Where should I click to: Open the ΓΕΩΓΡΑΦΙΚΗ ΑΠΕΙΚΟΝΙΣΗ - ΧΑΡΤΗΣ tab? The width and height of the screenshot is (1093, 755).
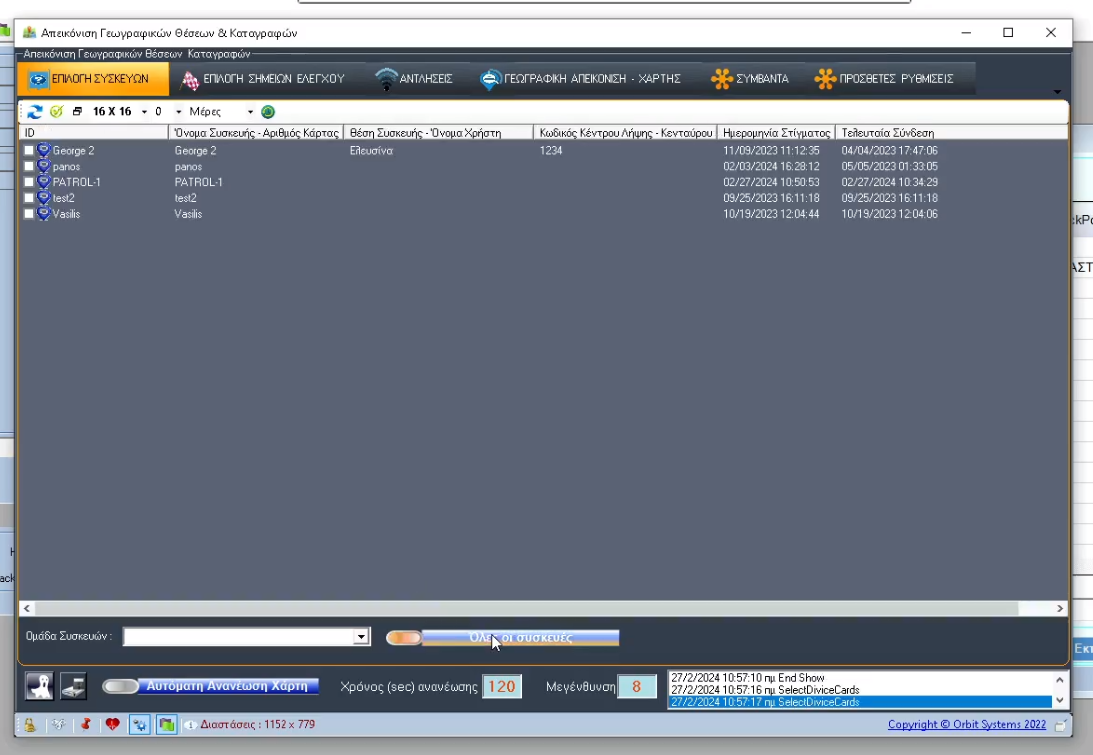coord(579,78)
